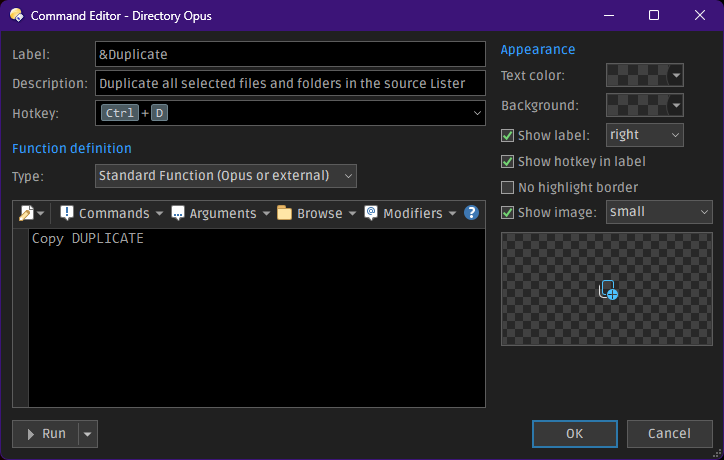The height and width of the screenshot is (460, 724).
Task: Open the Browse menu
Action: (317, 213)
